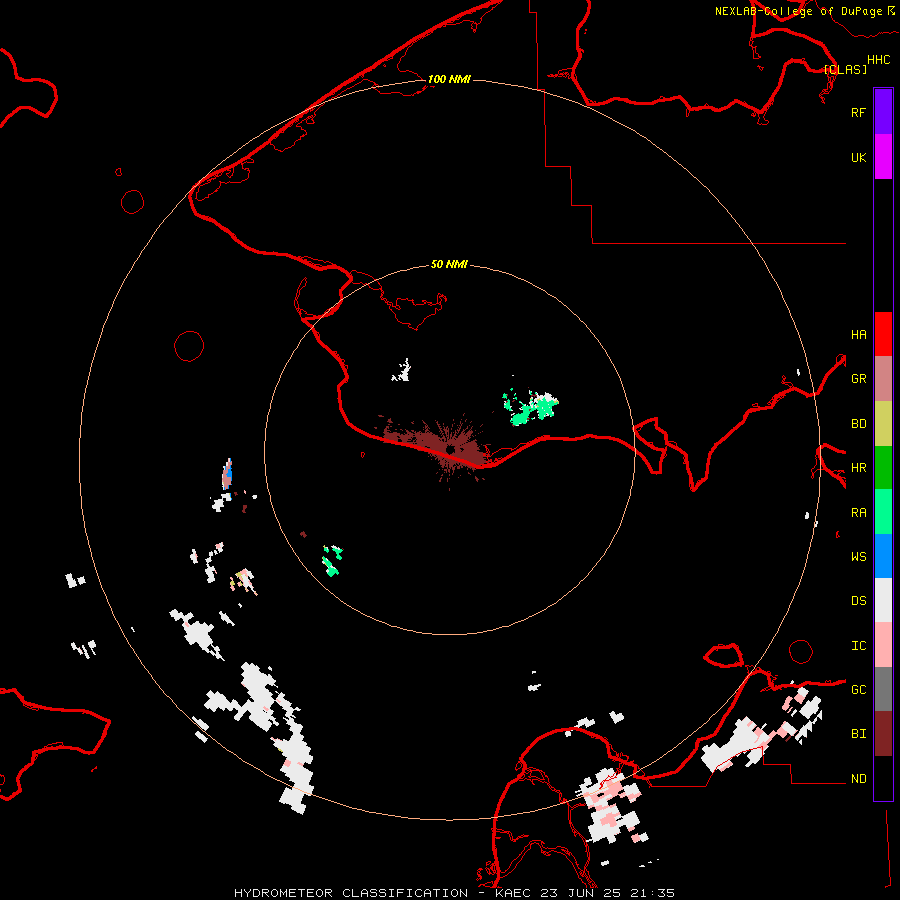900x900 pixels.
Task: Click the 50 NMI range ring label
Action: tap(449, 264)
